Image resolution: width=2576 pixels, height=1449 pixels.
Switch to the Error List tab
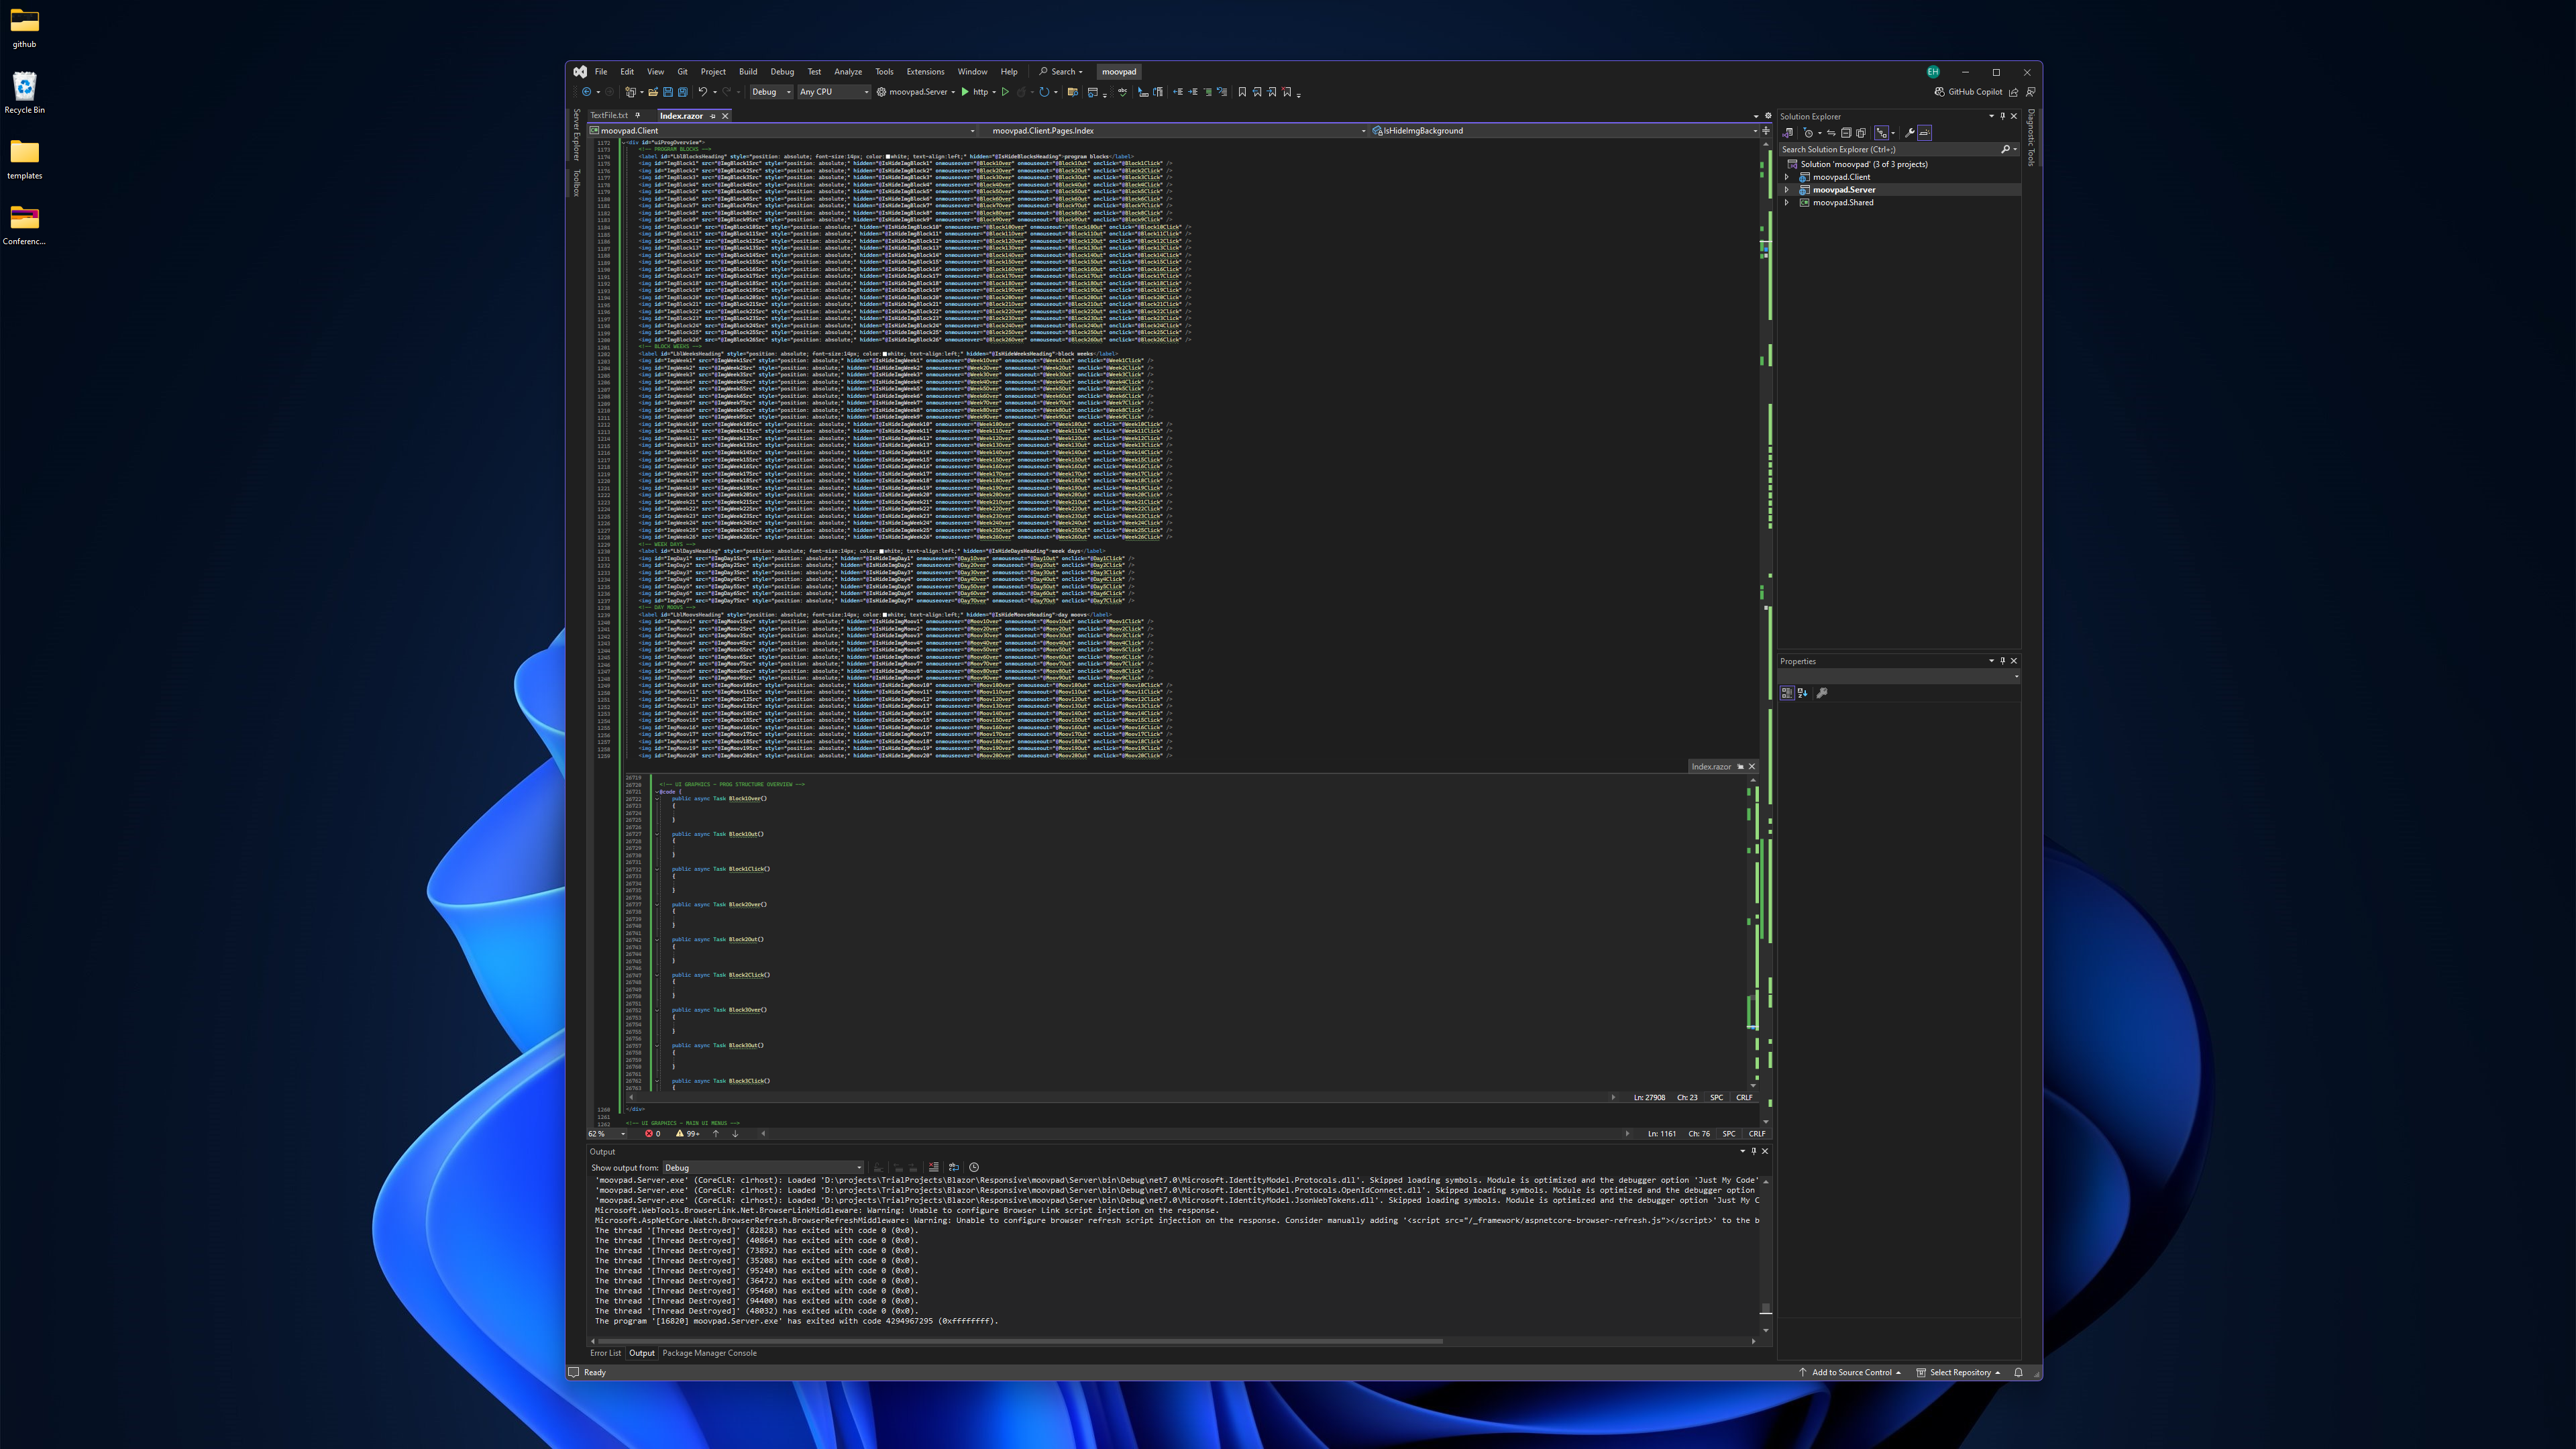click(x=605, y=1353)
